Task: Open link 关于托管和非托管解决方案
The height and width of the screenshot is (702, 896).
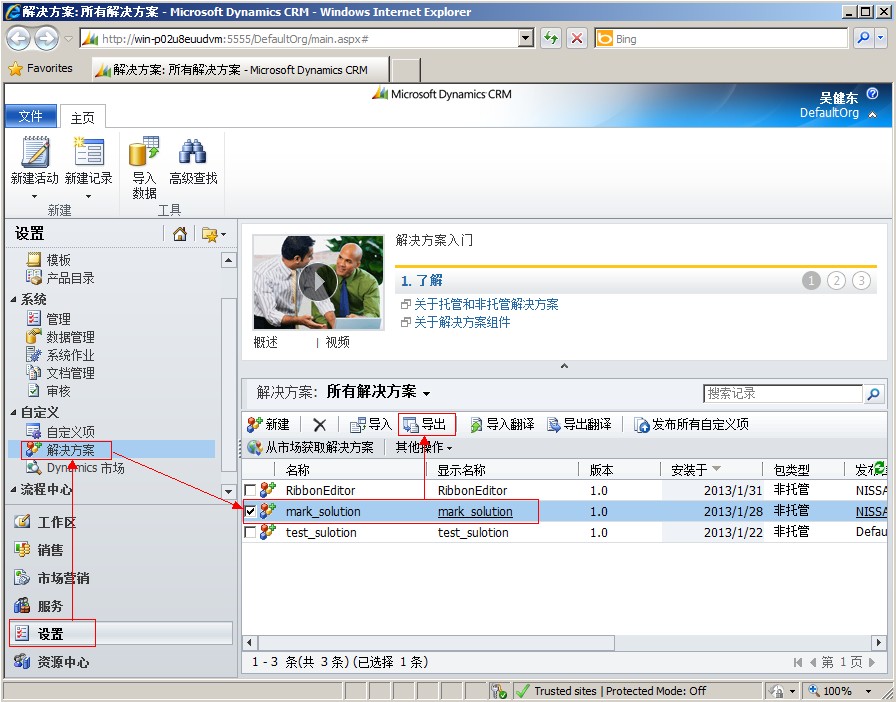Action: click(486, 304)
